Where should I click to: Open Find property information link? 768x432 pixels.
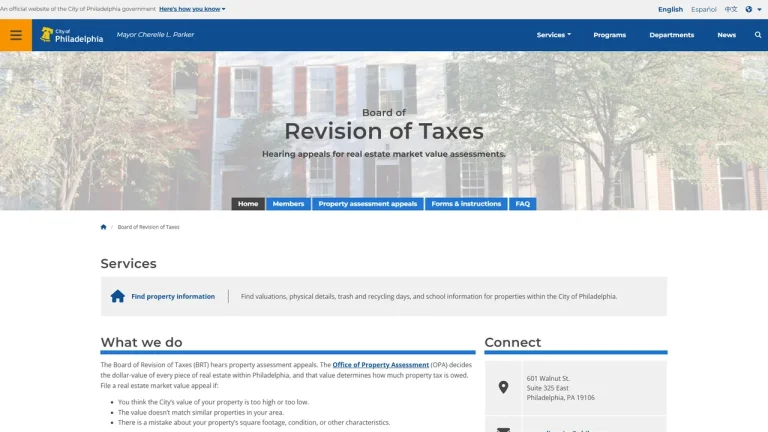(173, 296)
